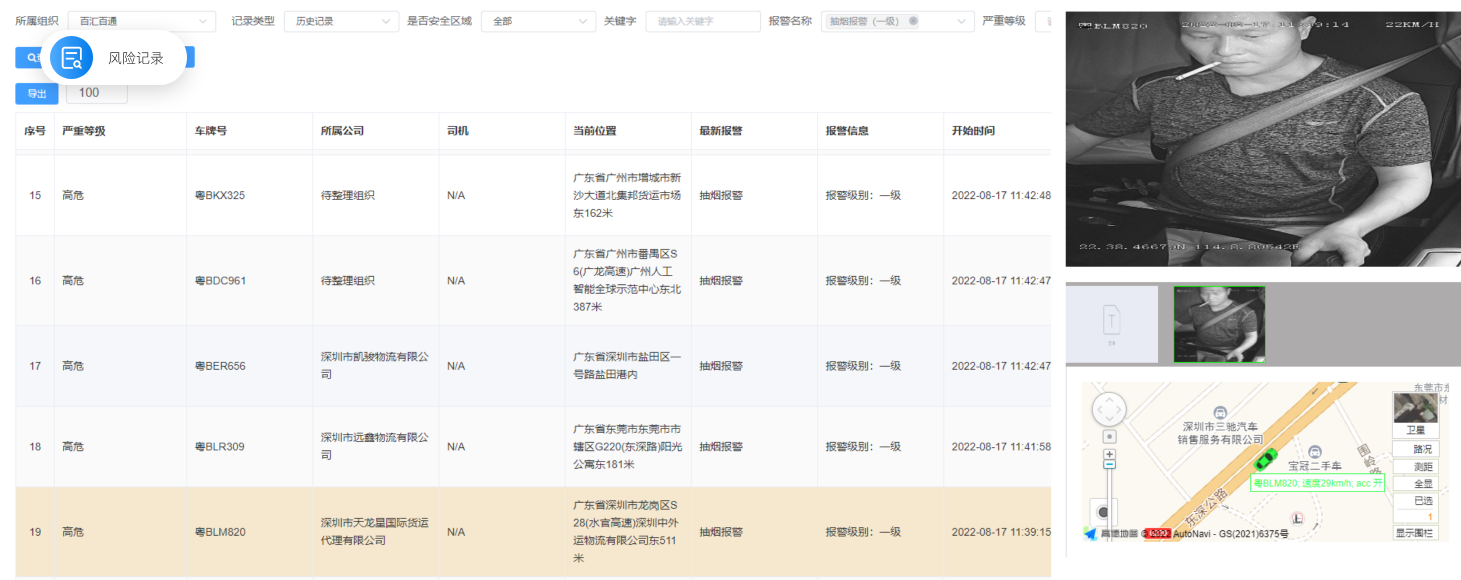Click the 车牌号 column header
The width and height of the screenshot is (1461, 580).
click(210, 131)
